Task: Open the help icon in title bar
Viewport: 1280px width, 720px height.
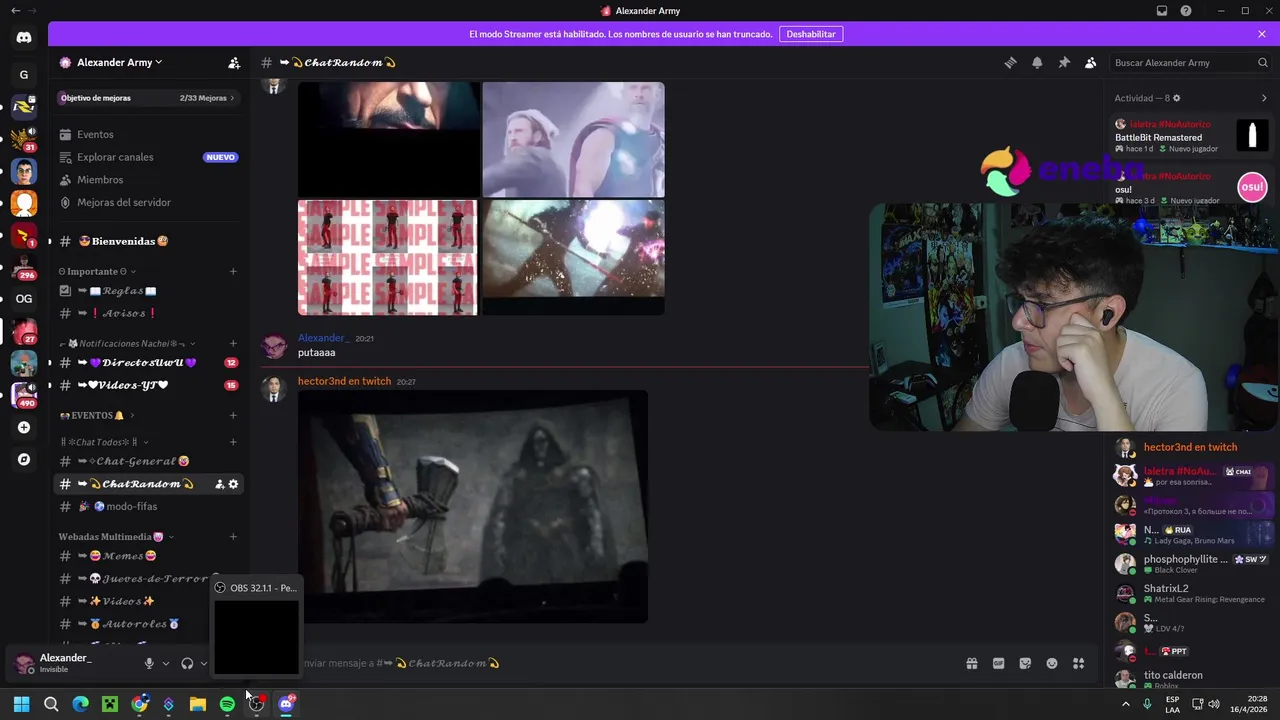Action: click(1186, 11)
